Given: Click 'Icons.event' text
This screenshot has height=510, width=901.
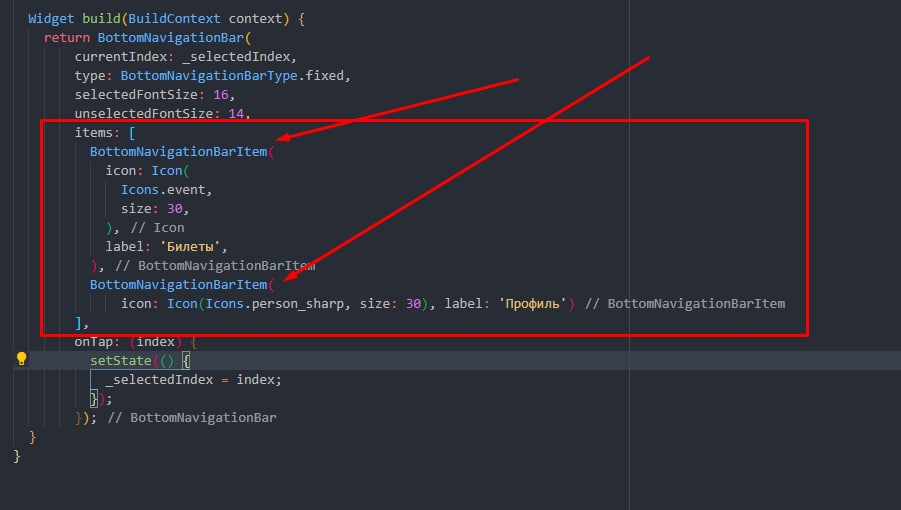Looking at the screenshot, I should coord(163,189).
